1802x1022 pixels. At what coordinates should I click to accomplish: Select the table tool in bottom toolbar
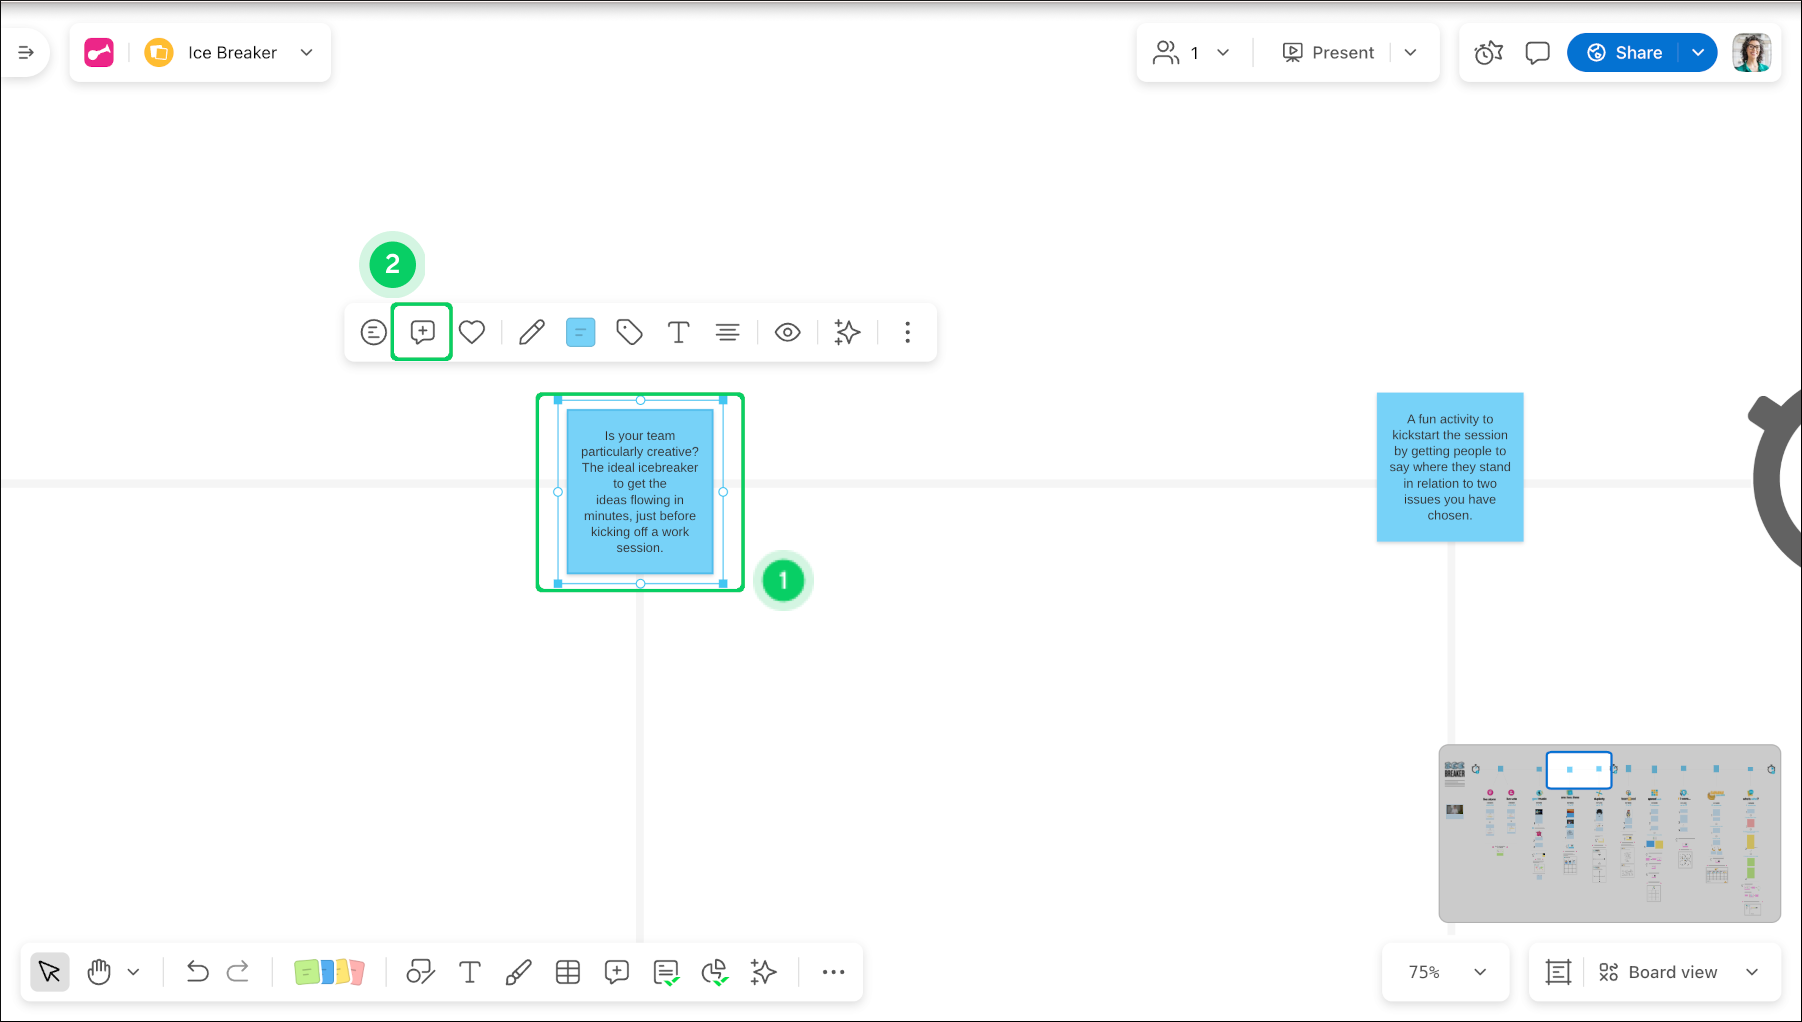point(568,972)
